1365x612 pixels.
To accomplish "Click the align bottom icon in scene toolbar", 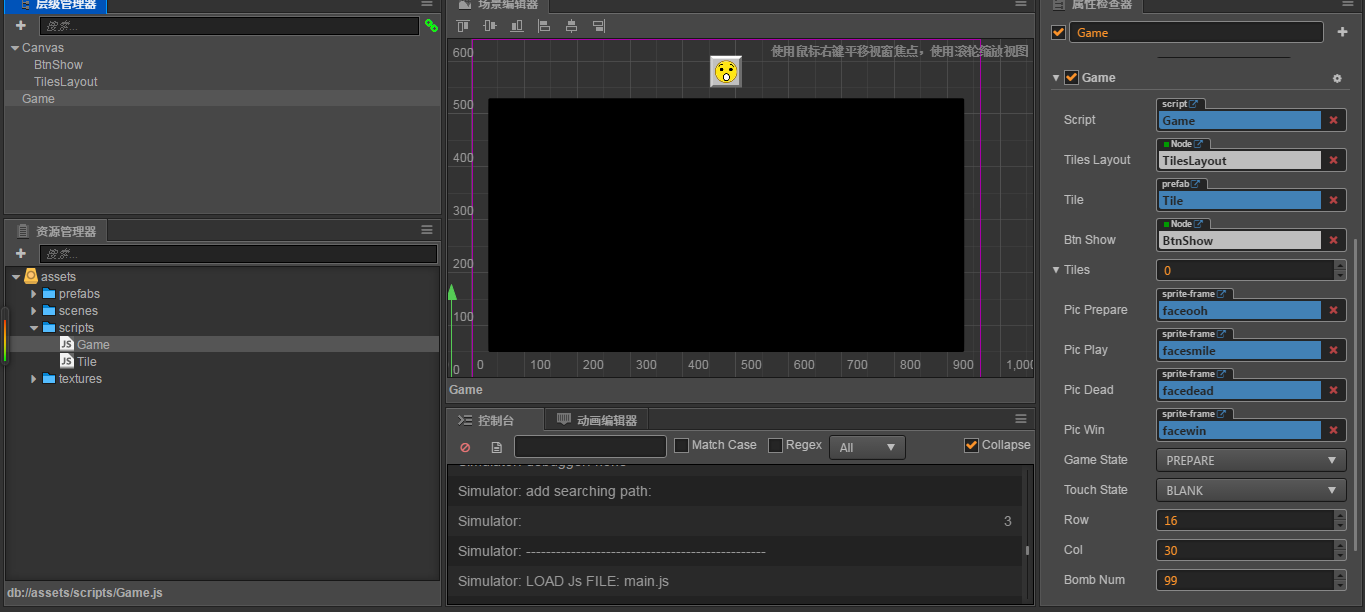I will pyautogui.click(x=517, y=26).
